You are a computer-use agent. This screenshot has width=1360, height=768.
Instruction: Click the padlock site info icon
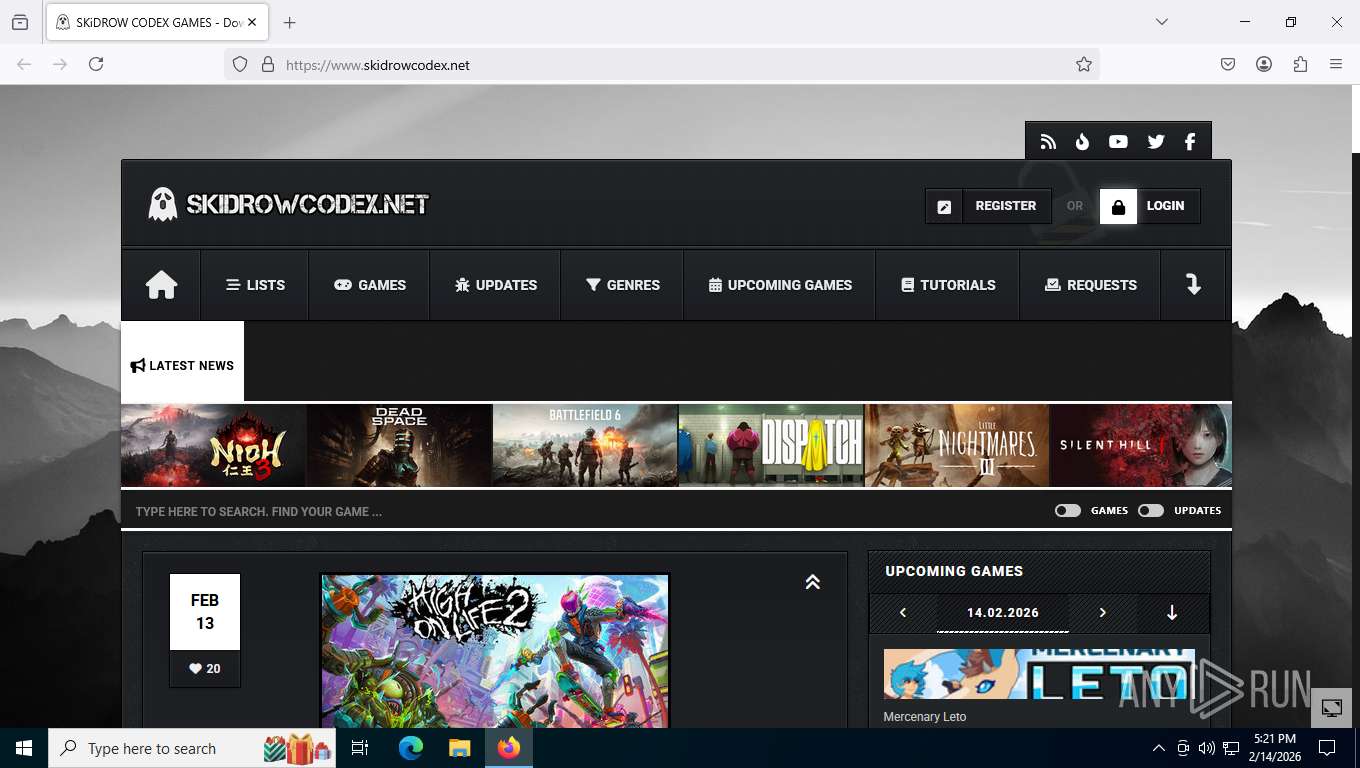pyautogui.click(x=267, y=64)
